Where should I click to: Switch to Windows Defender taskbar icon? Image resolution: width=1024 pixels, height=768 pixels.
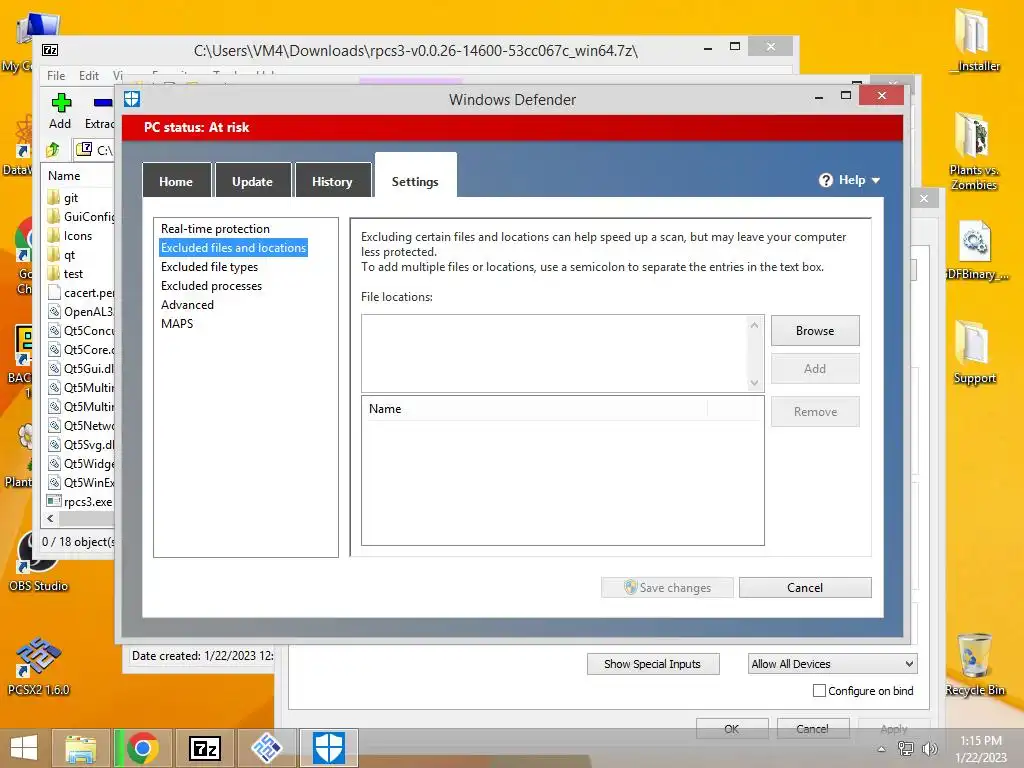pyautogui.click(x=328, y=748)
